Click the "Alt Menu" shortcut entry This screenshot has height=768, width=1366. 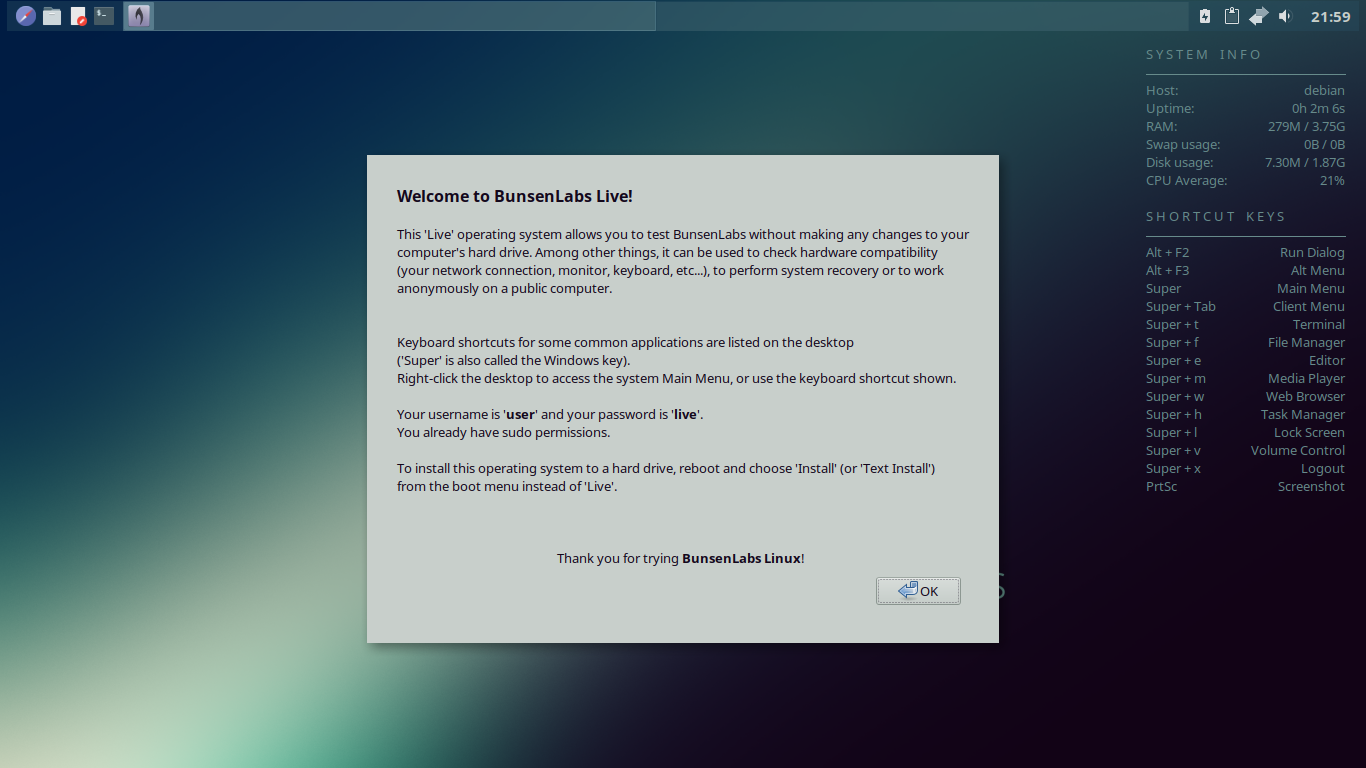click(1318, 271)
